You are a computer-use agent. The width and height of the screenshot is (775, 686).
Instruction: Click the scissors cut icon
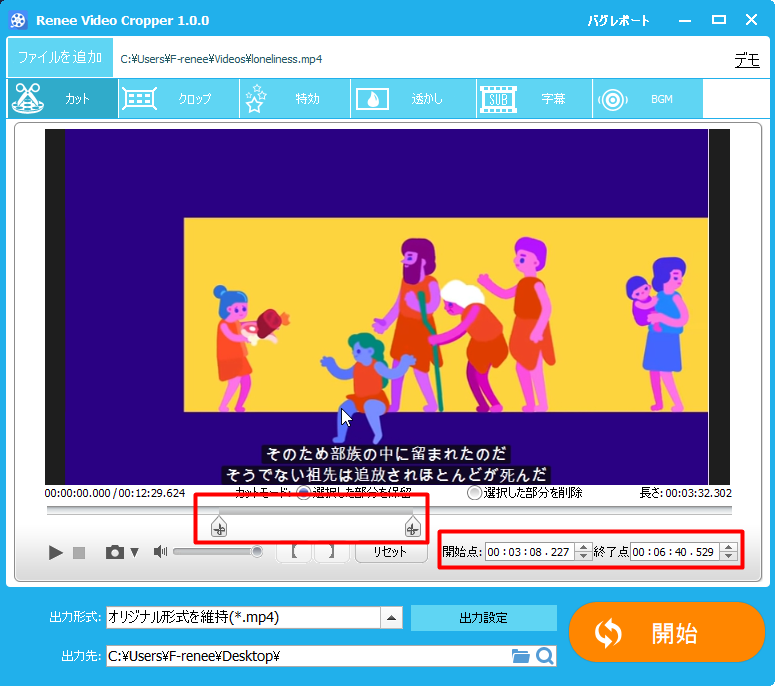28,98
